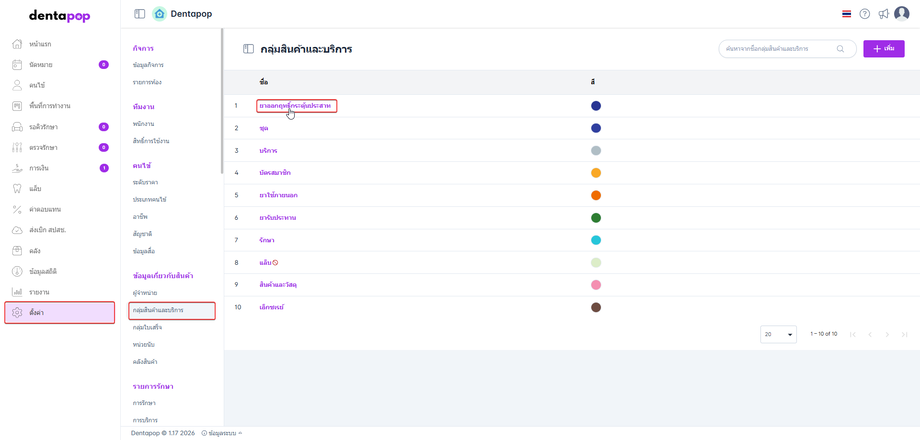Click the คลัง inventory box icon
The height and width of the screenshot is (440, 920).
[x=17, y=251]
